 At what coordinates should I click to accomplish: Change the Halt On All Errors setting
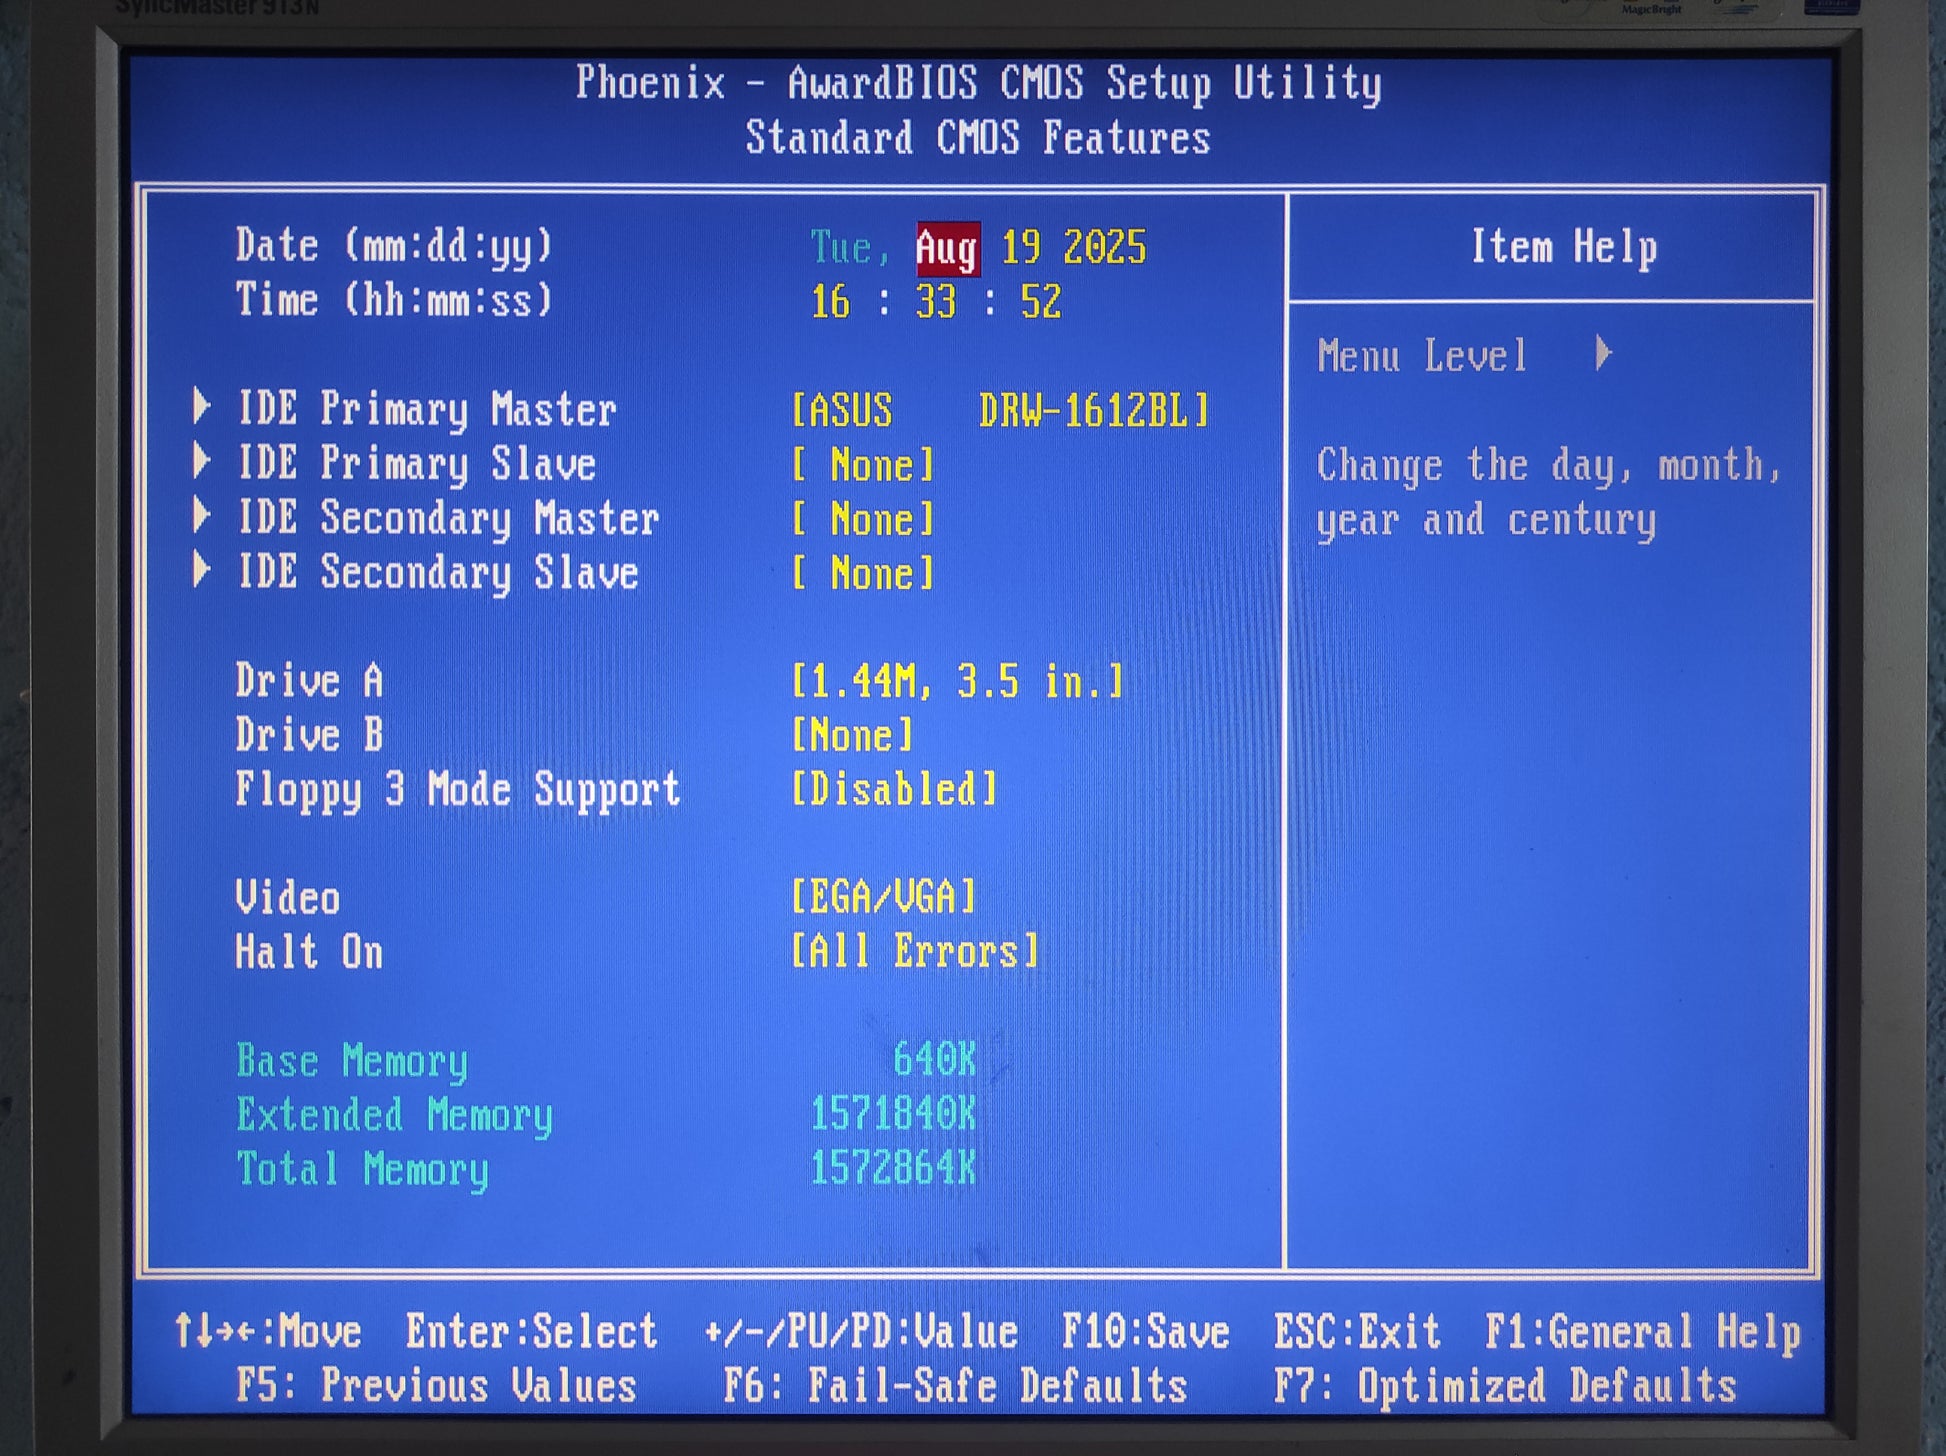915,951
